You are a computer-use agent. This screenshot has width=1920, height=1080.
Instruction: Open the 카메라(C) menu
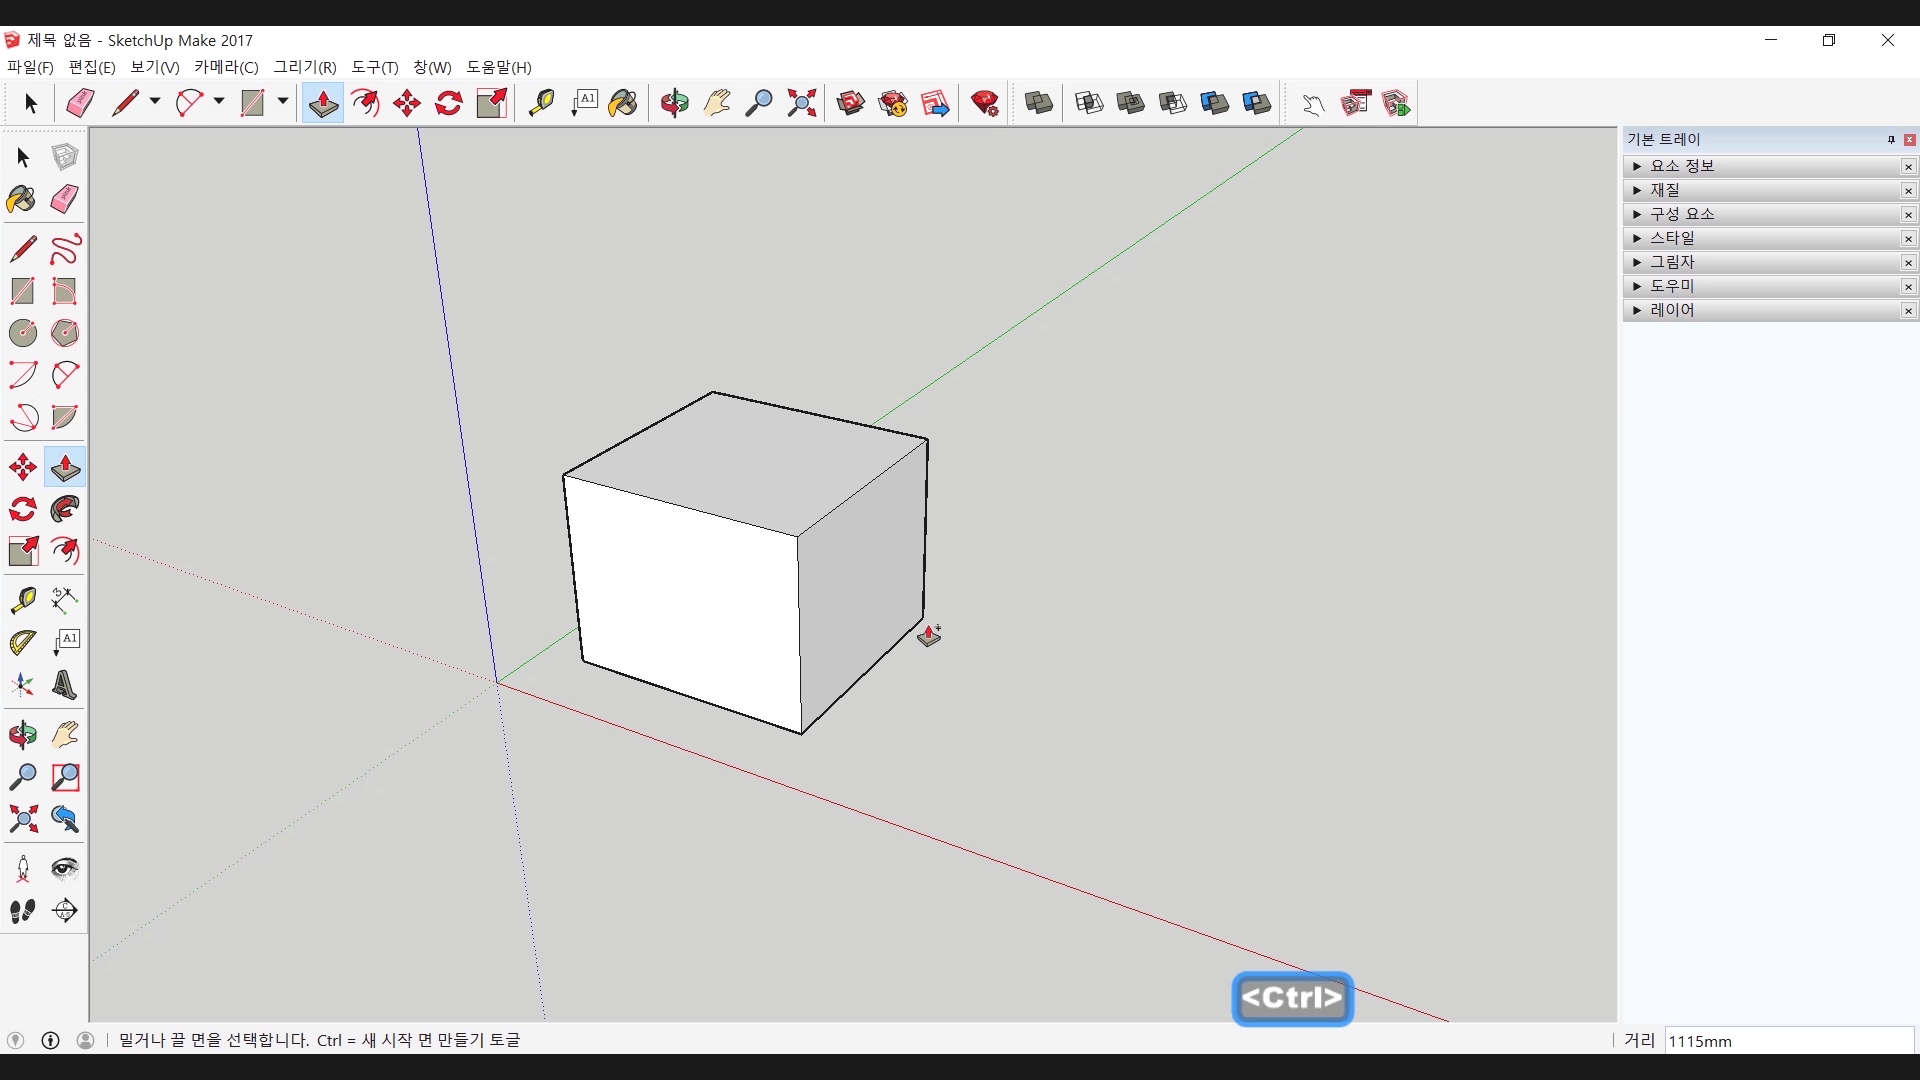(226, 67)
